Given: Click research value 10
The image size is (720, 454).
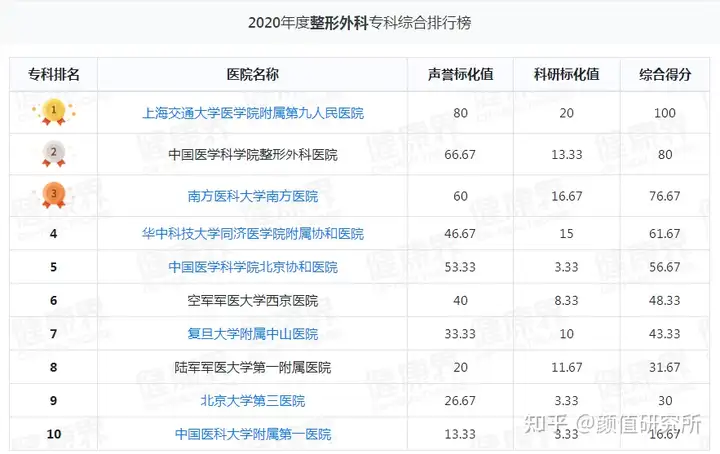Looking at the screenshot, I should pyautogui.click(x=567, y=334).
